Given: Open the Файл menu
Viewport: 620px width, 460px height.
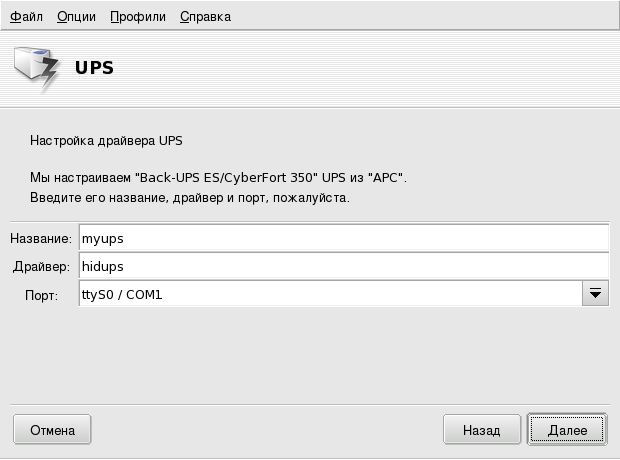Looking at the screenshot, I should [x=27, y=17].
